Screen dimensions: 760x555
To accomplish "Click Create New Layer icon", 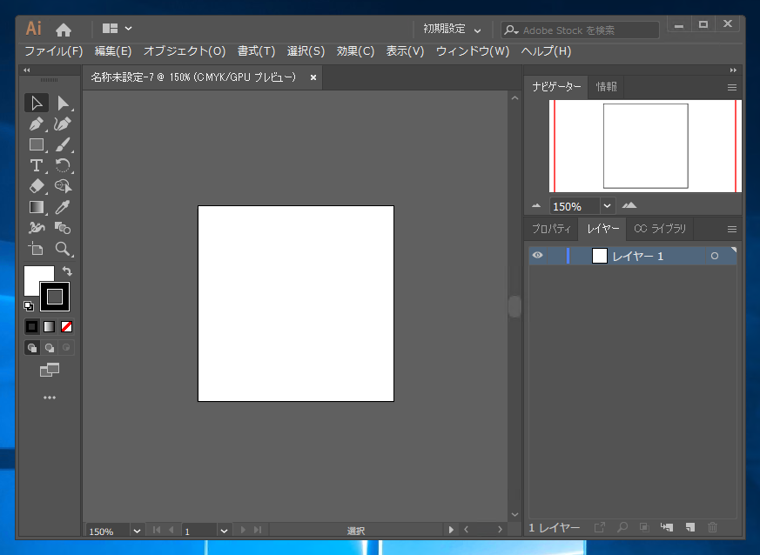I will [690, 527].
